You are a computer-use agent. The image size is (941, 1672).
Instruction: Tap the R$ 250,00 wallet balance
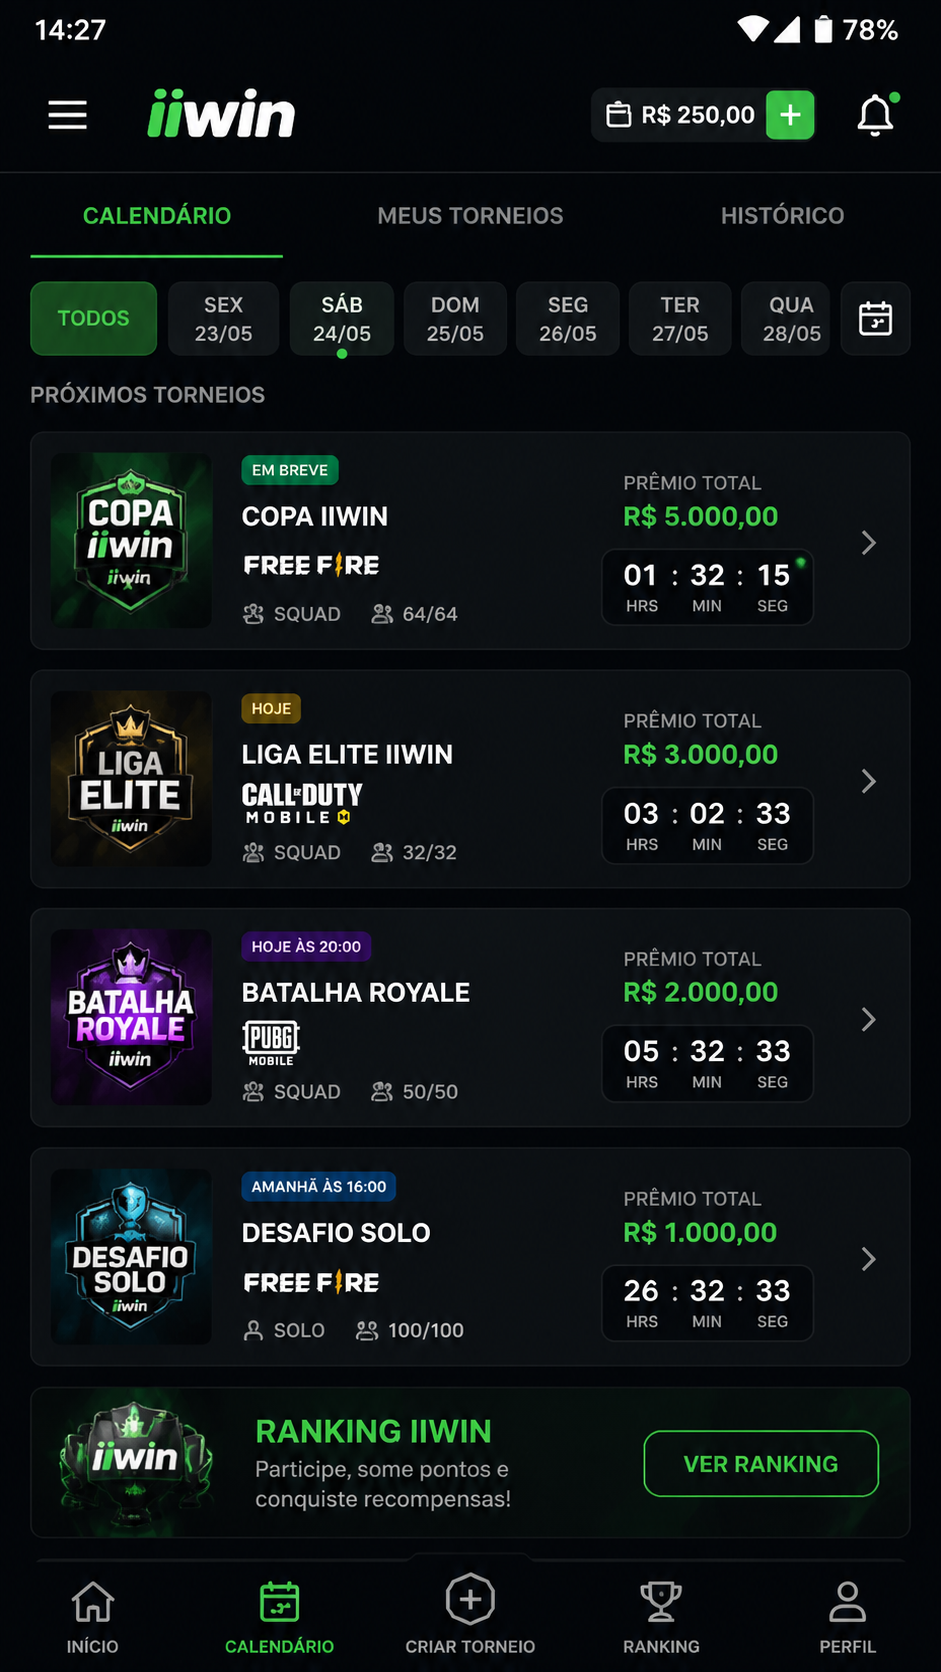(681, 115)
